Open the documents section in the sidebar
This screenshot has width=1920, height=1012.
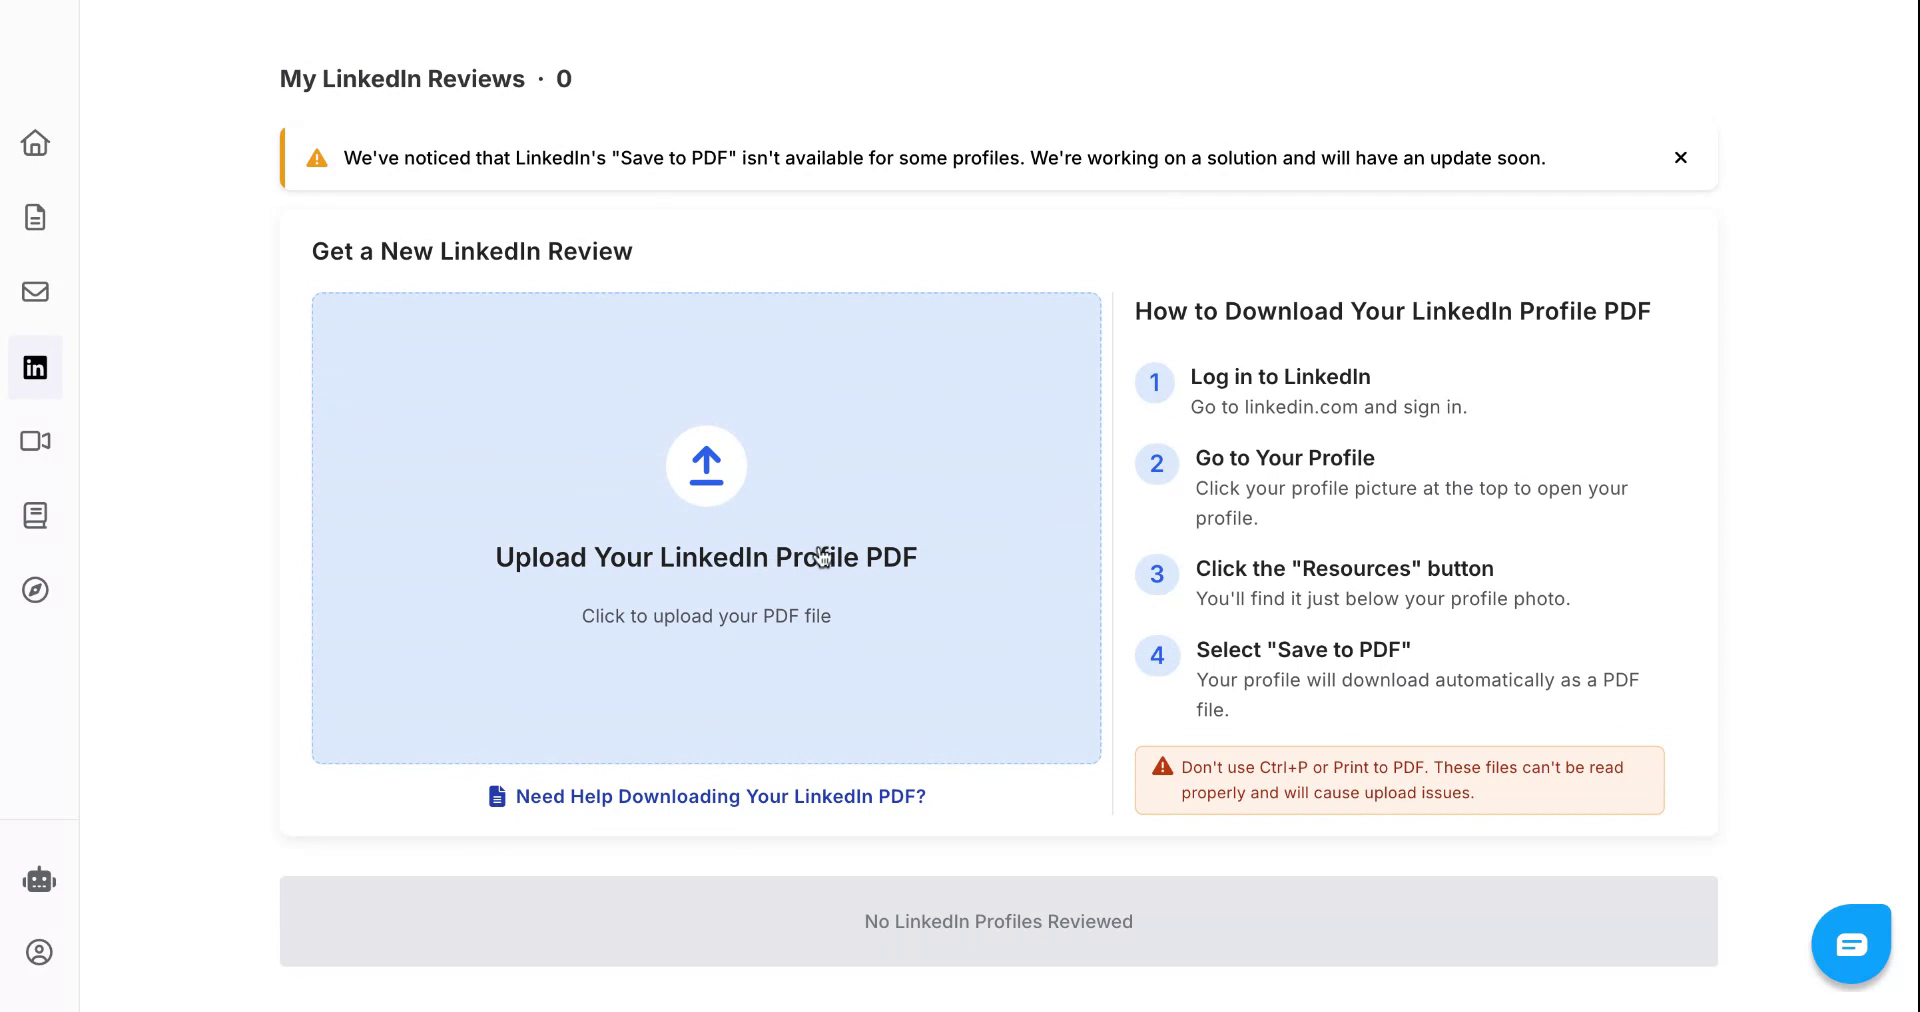pyautogui.click(x=35, y=217)
